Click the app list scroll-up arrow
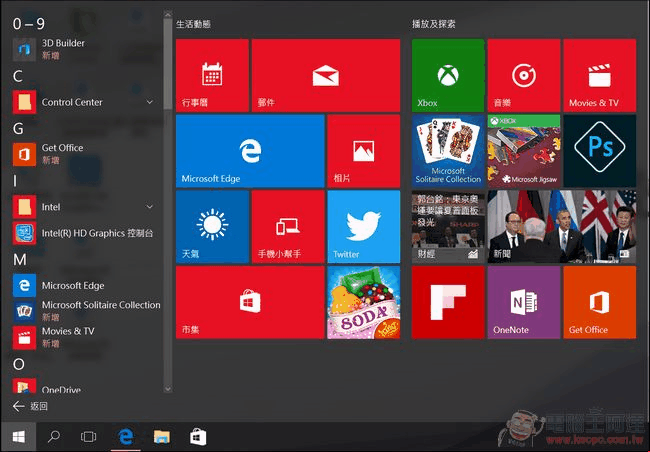The height and width of the screenshot is (452, 650). (167, 15)
